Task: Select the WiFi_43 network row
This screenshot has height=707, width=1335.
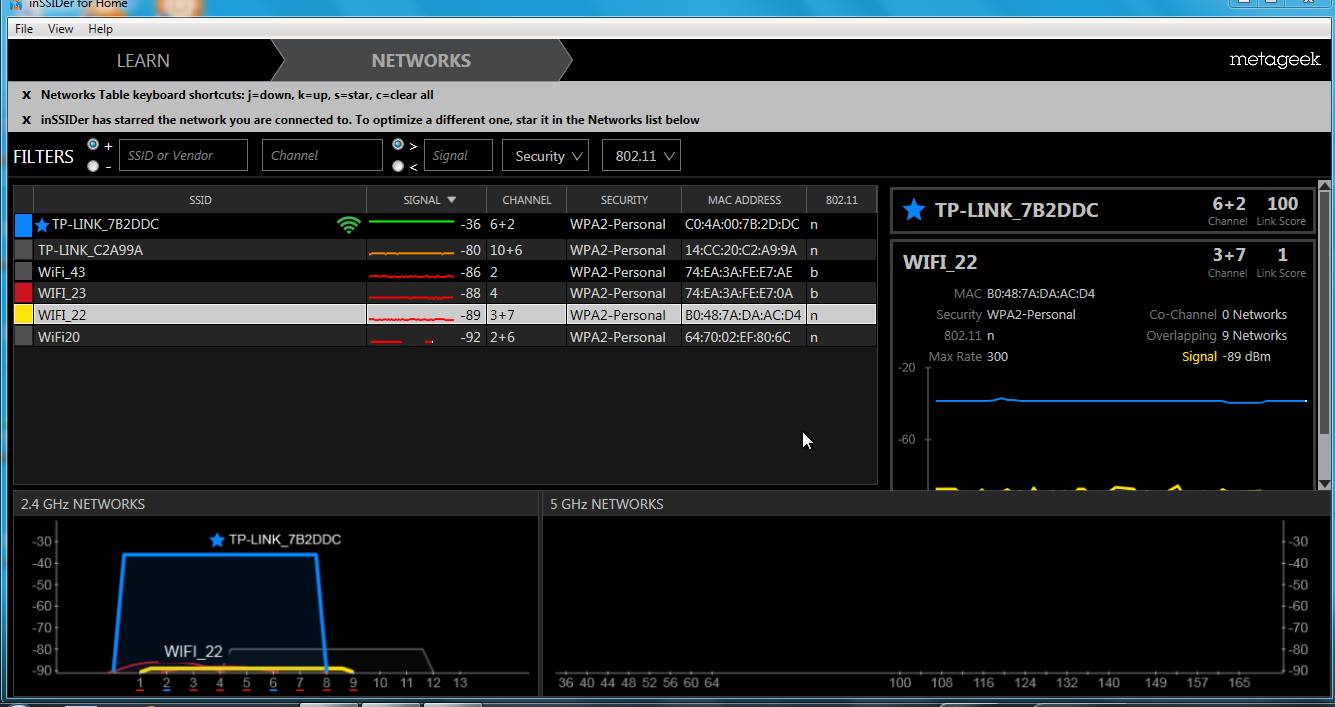Action: [x=445, y=272]
